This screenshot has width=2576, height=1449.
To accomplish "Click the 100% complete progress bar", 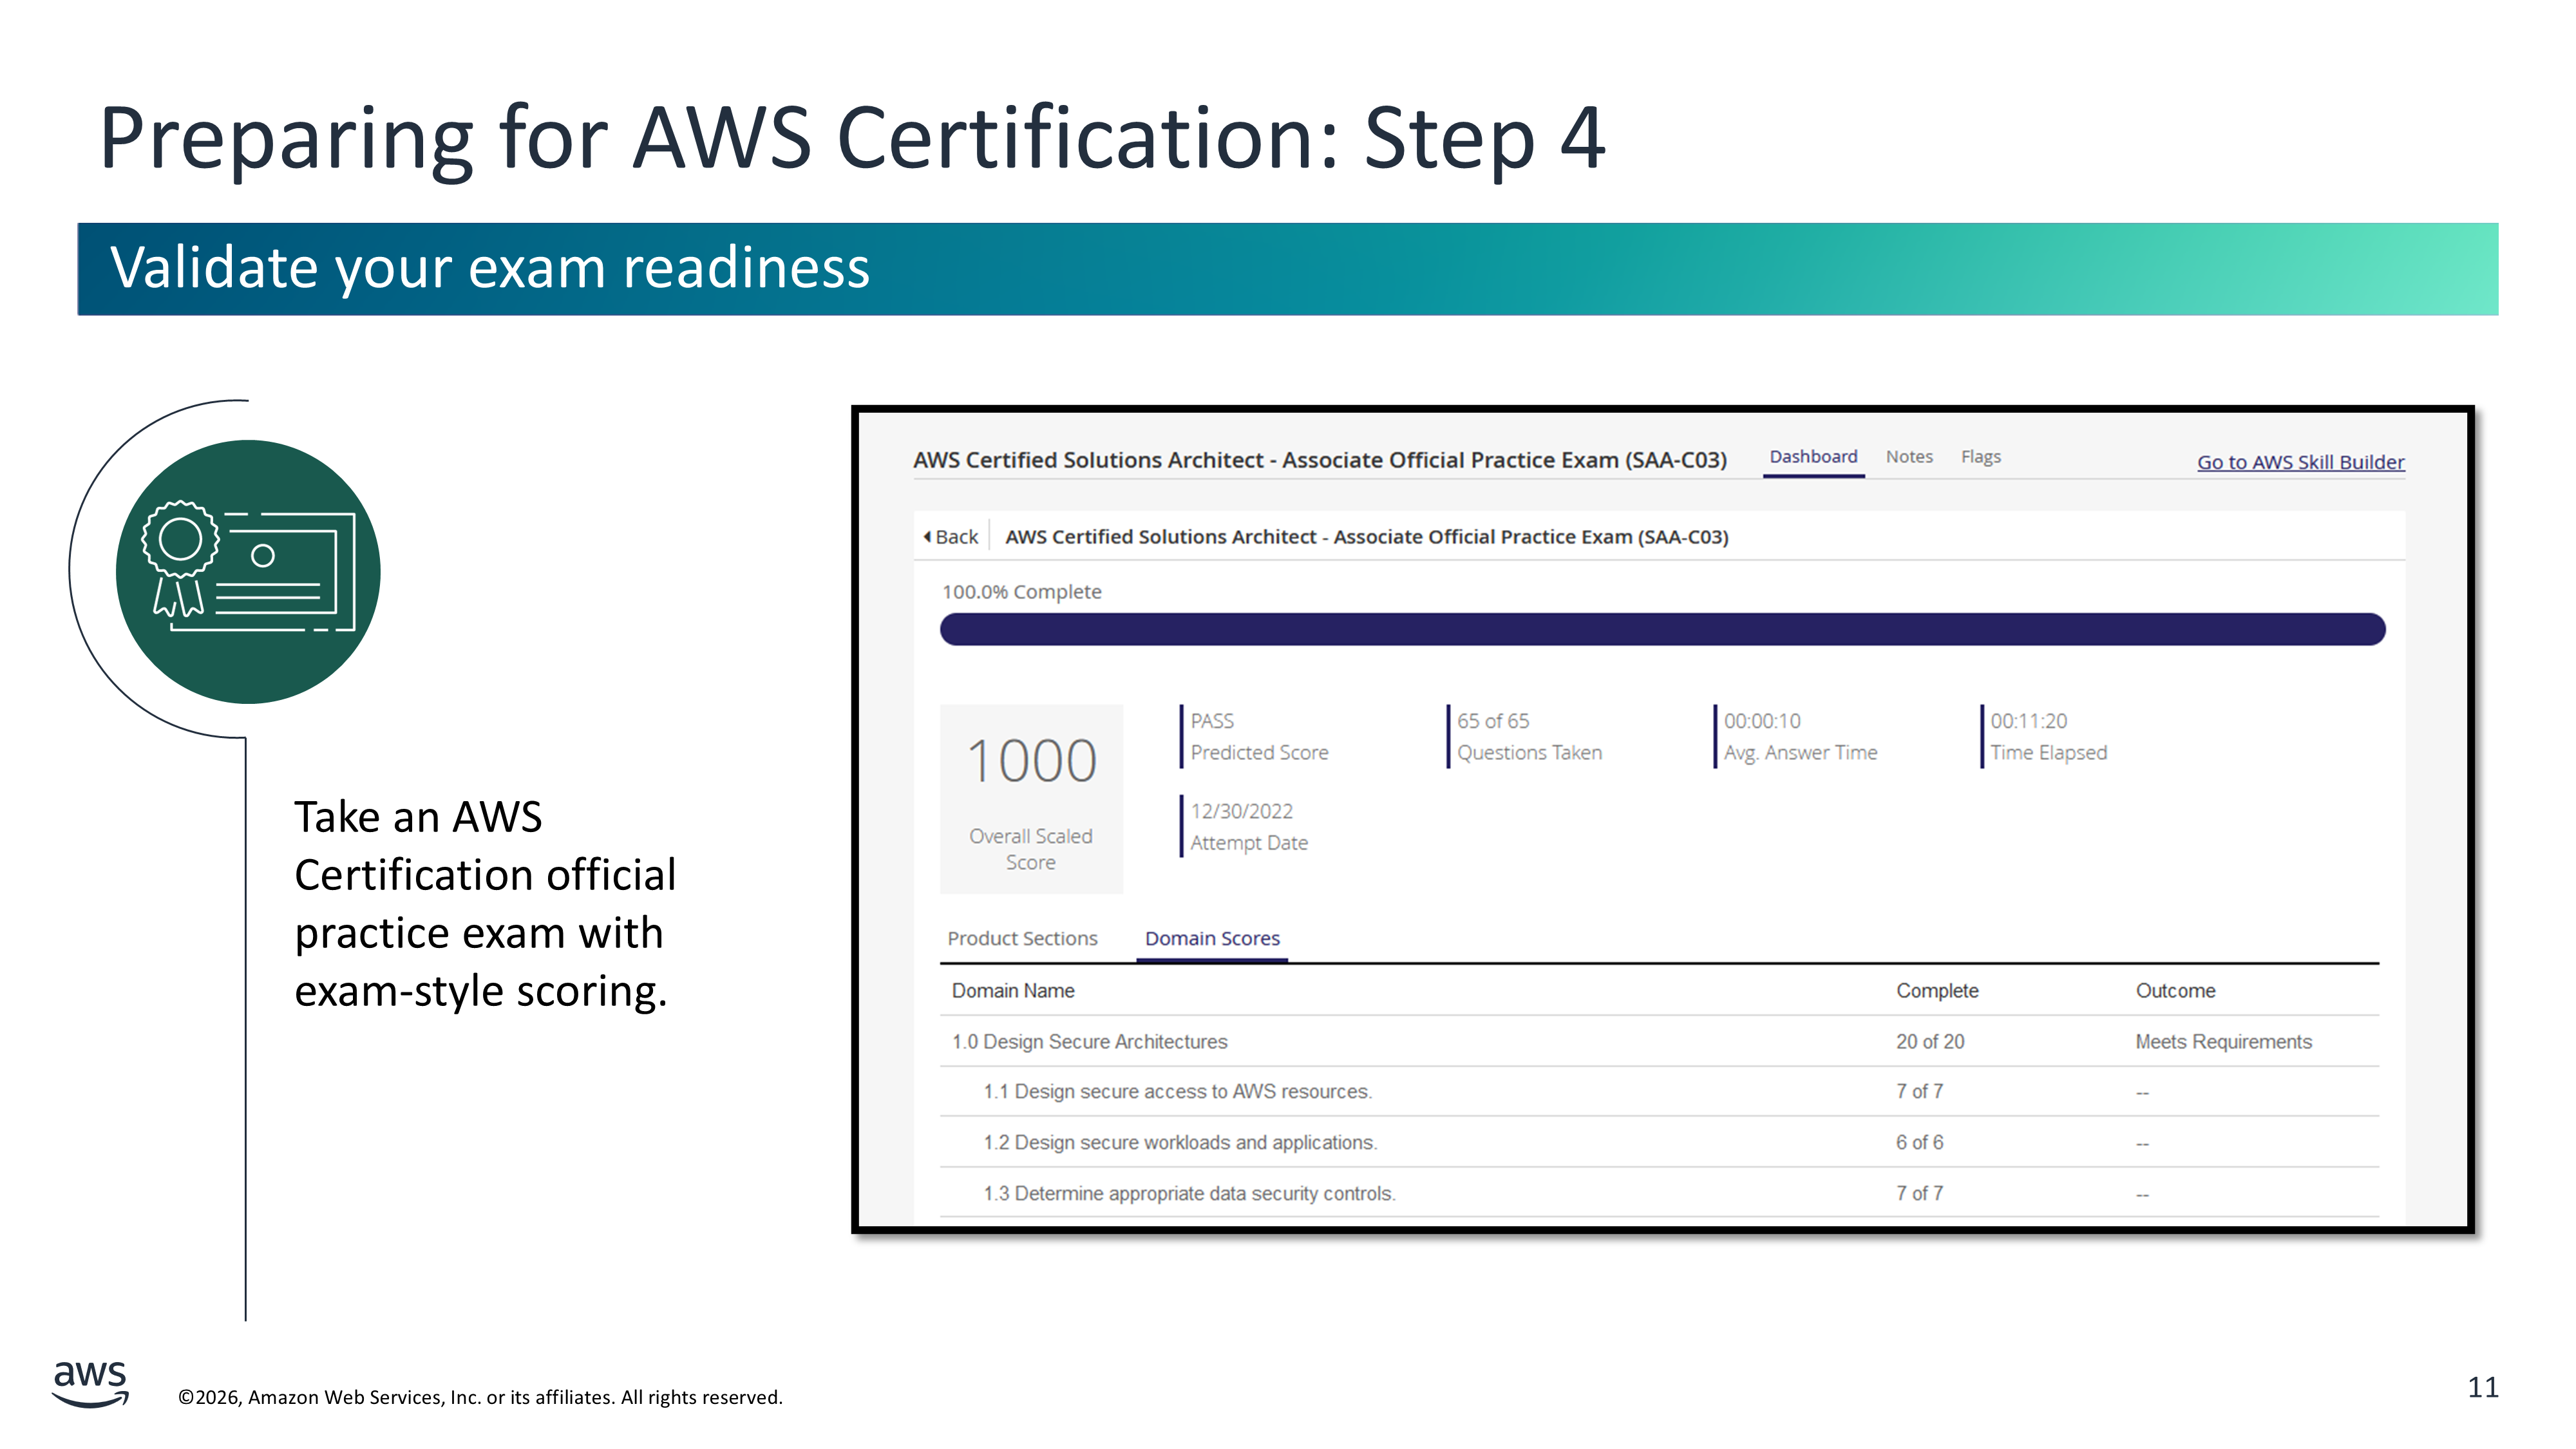I will click(1662, 629).
